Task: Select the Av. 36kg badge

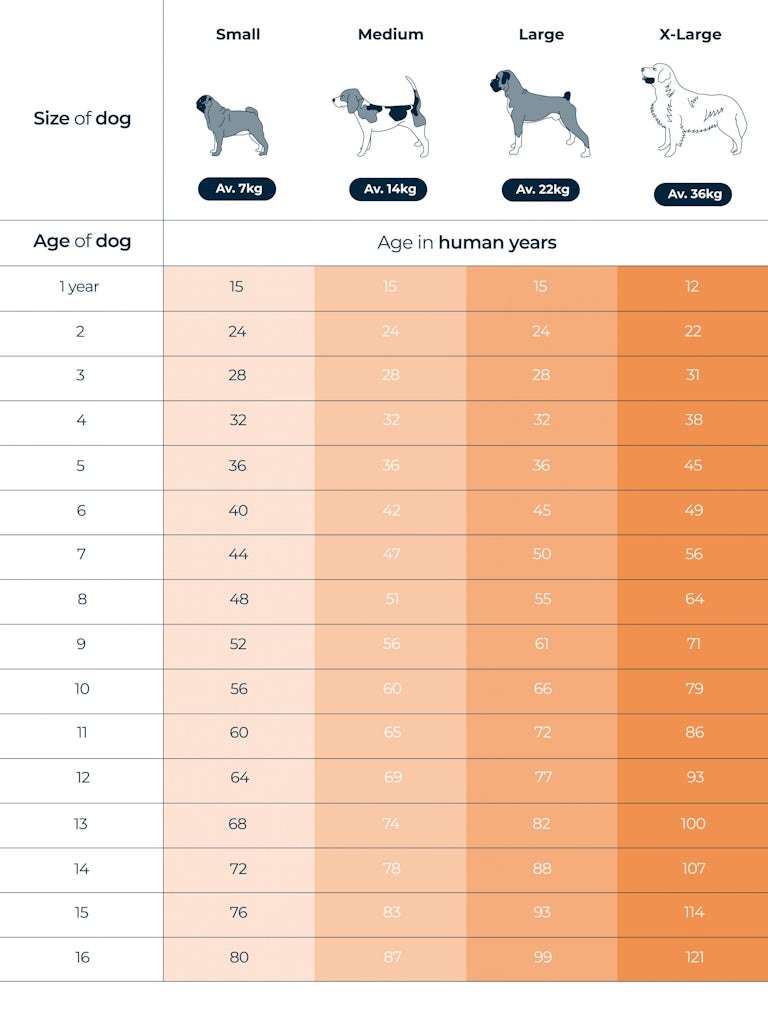Action: pyautogui.click(x=693, y=194)
